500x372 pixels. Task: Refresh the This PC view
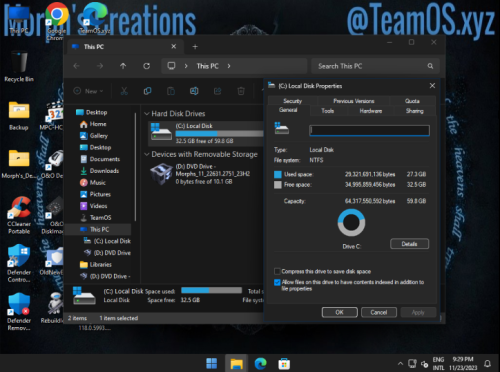146,66
